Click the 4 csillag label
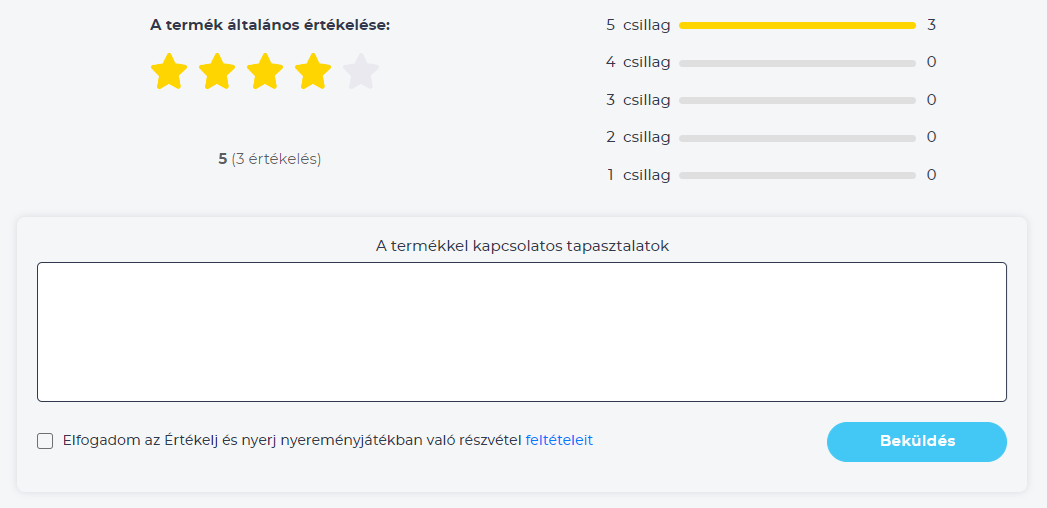 [x=638, y=63]
